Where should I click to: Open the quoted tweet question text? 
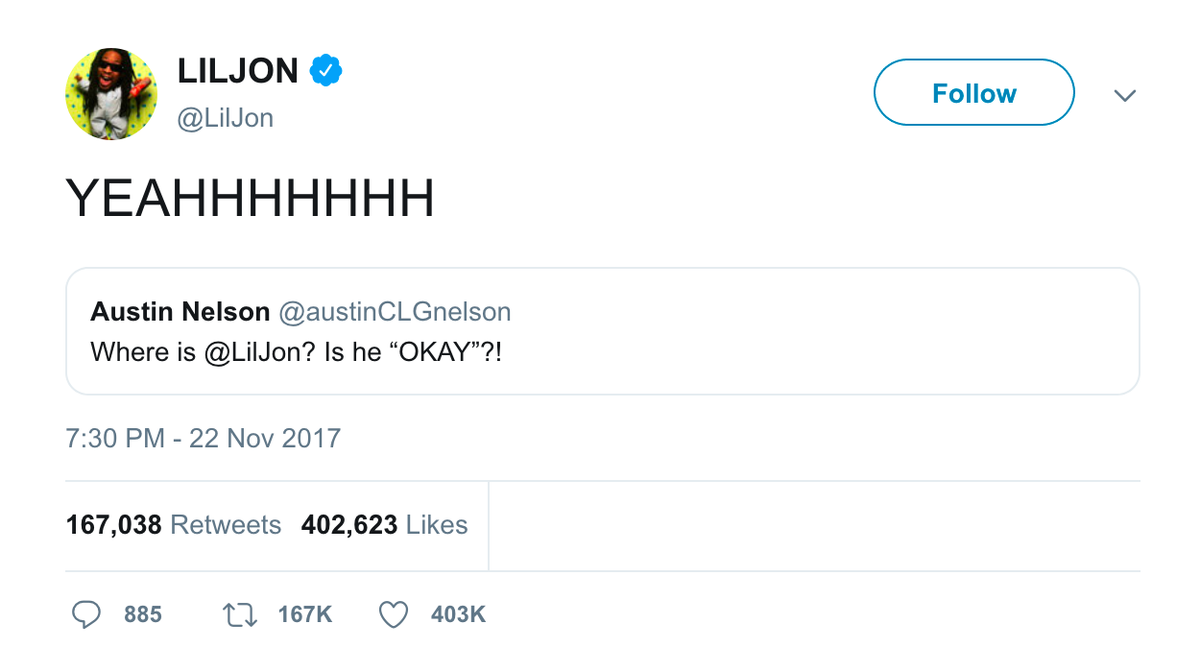[x=400, y=352]
